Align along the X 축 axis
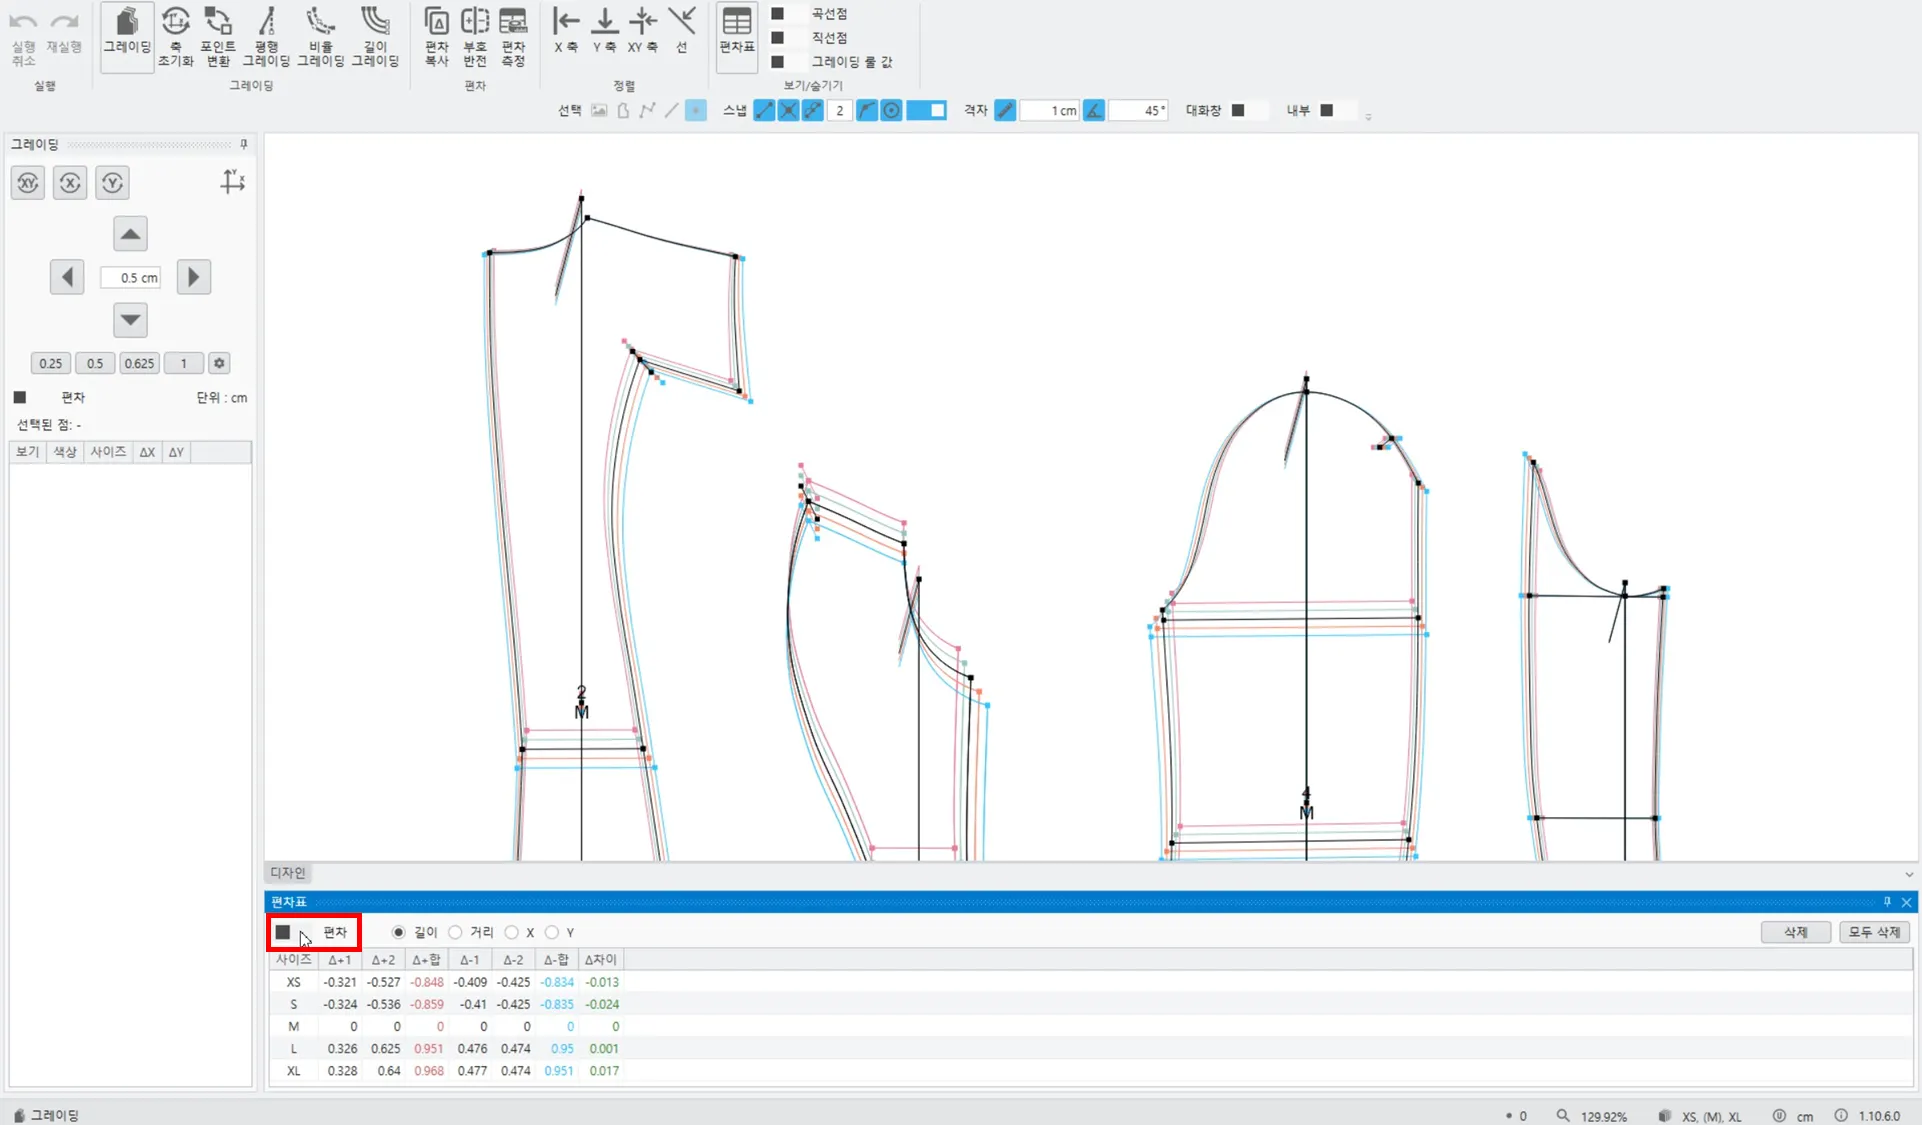1922x1125 pixels. click(x=566, y=30)
